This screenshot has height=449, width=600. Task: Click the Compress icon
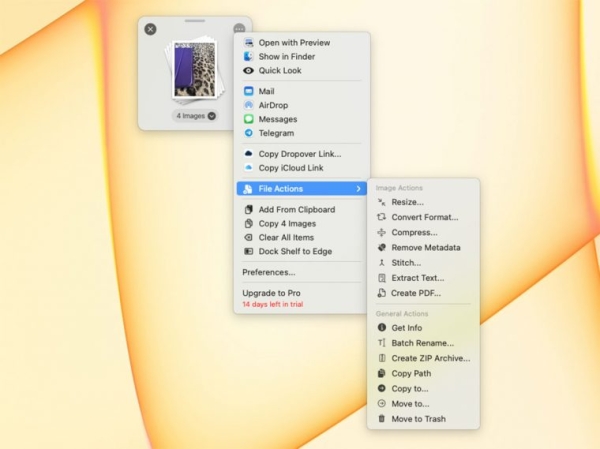point(382,232)
